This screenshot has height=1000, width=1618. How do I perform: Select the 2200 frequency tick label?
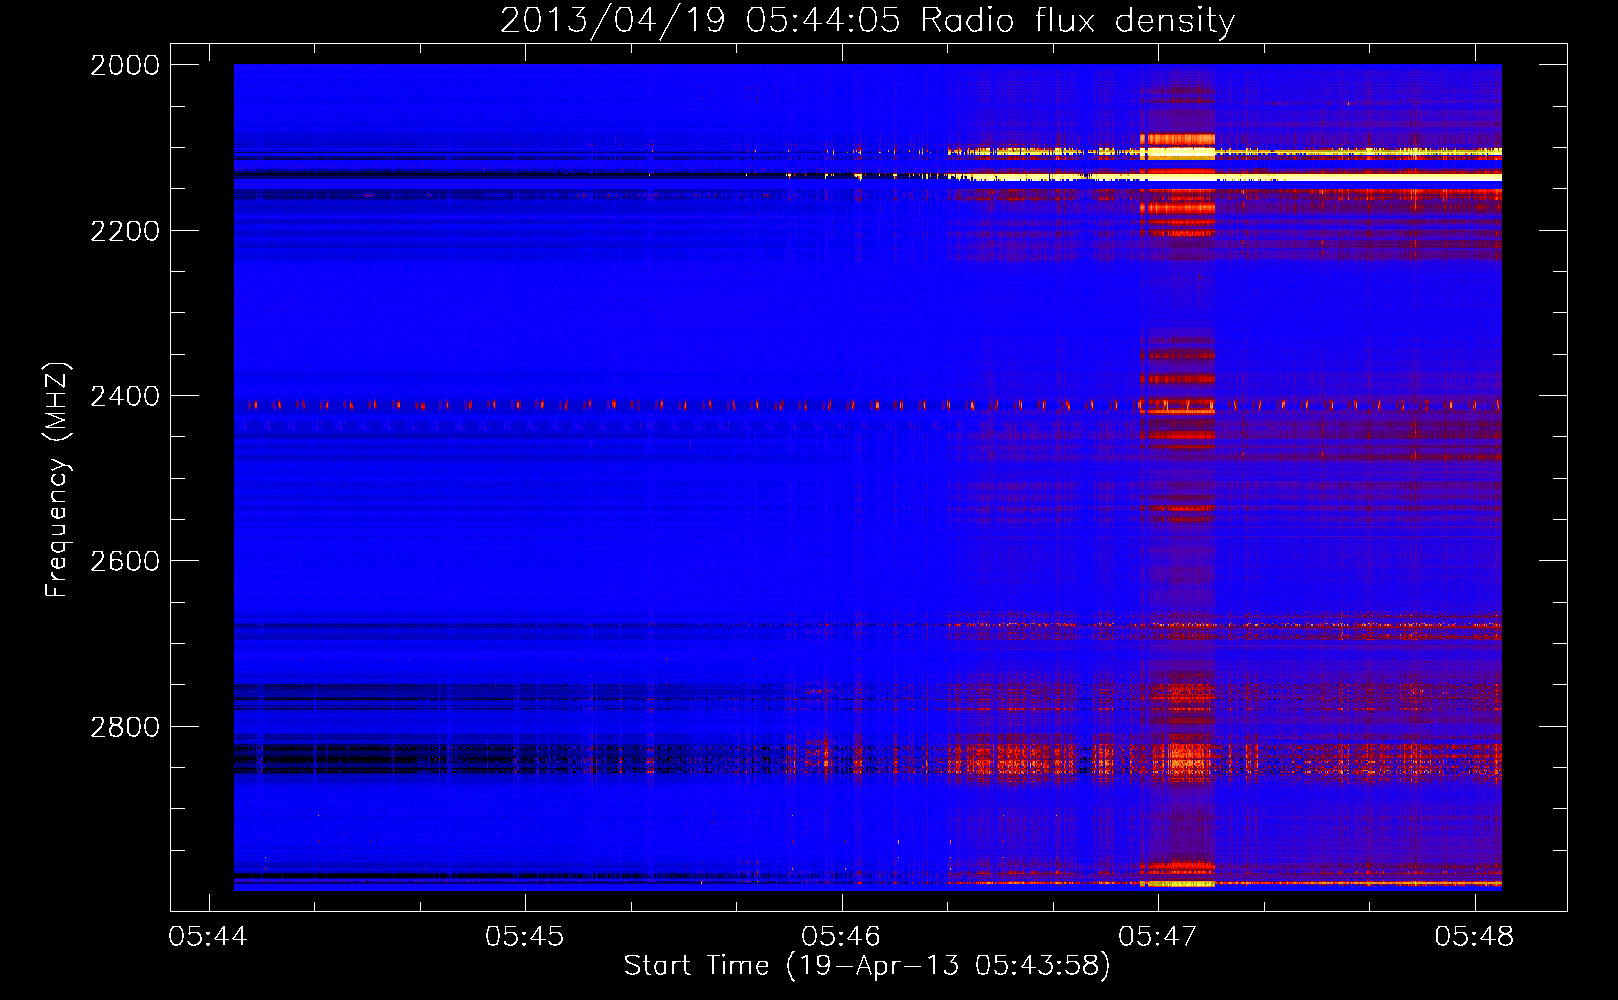[x=125, y=231]
